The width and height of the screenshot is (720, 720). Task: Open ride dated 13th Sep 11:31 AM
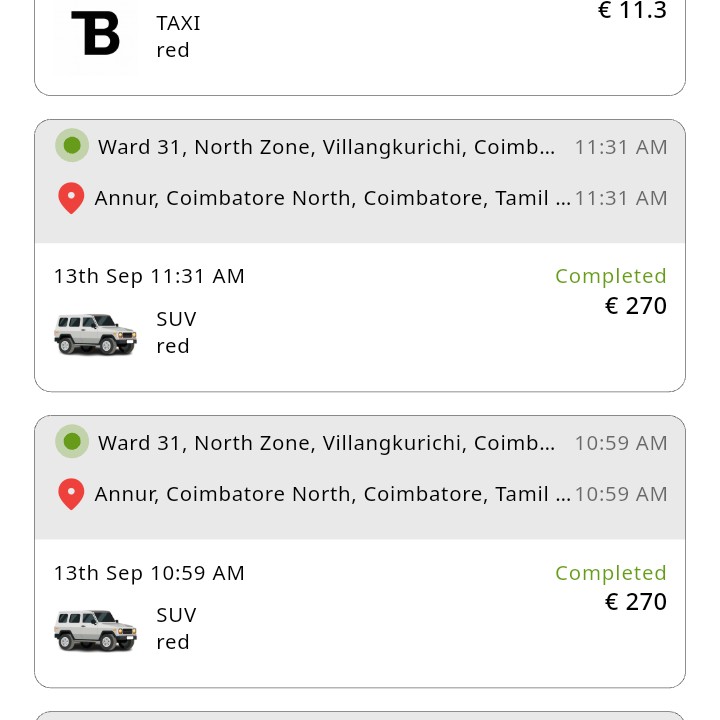[x=149, y=276]
